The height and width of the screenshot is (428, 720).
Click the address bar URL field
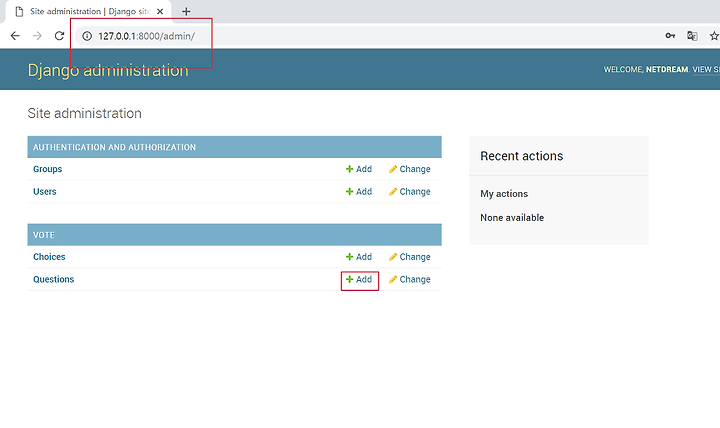pos(367,36)
